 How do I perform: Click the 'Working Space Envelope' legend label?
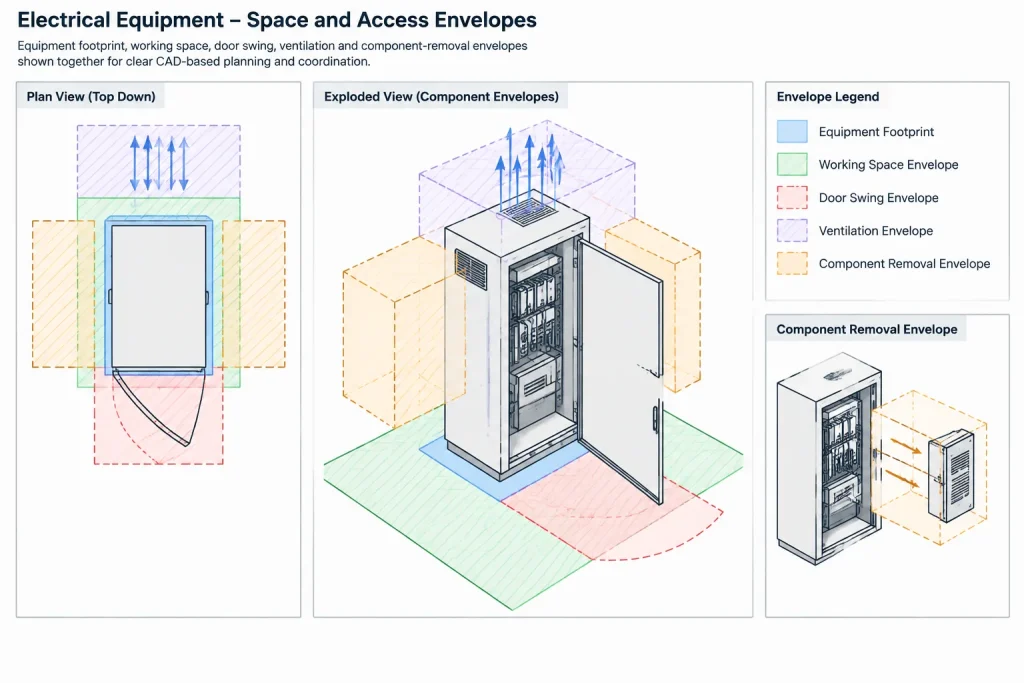click(888, 165)
